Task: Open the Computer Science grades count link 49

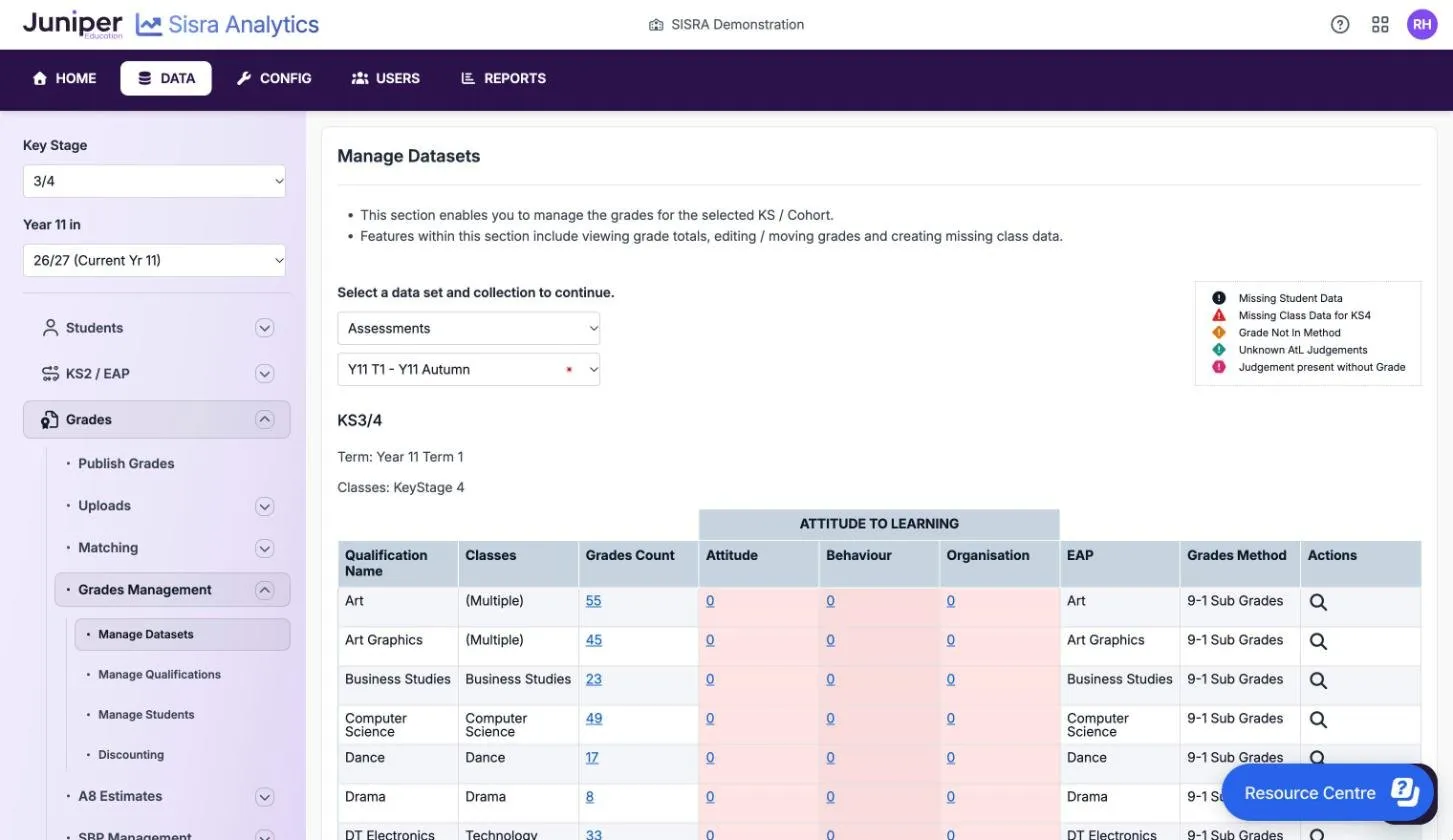Action: [594, 718]
